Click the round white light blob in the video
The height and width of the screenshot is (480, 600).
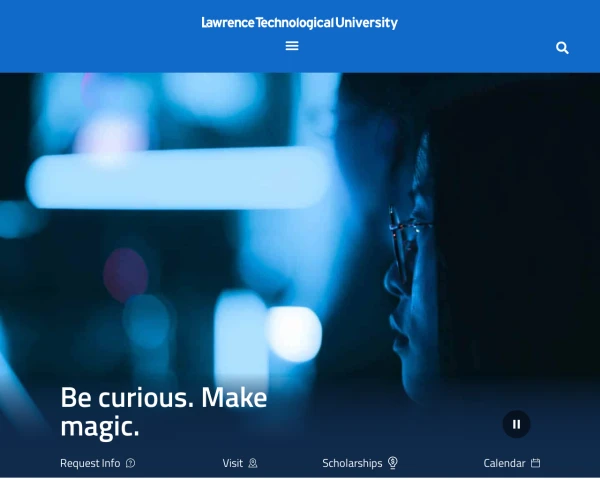(x=294, y=333)
